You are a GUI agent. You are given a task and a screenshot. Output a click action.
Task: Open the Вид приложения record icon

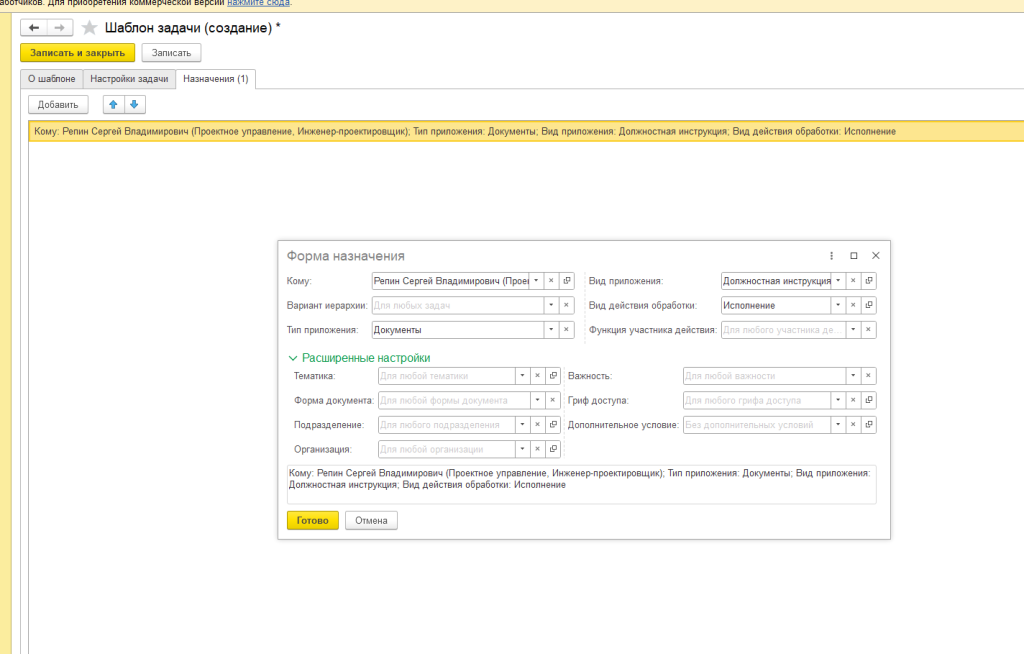(x=869, y=281)
